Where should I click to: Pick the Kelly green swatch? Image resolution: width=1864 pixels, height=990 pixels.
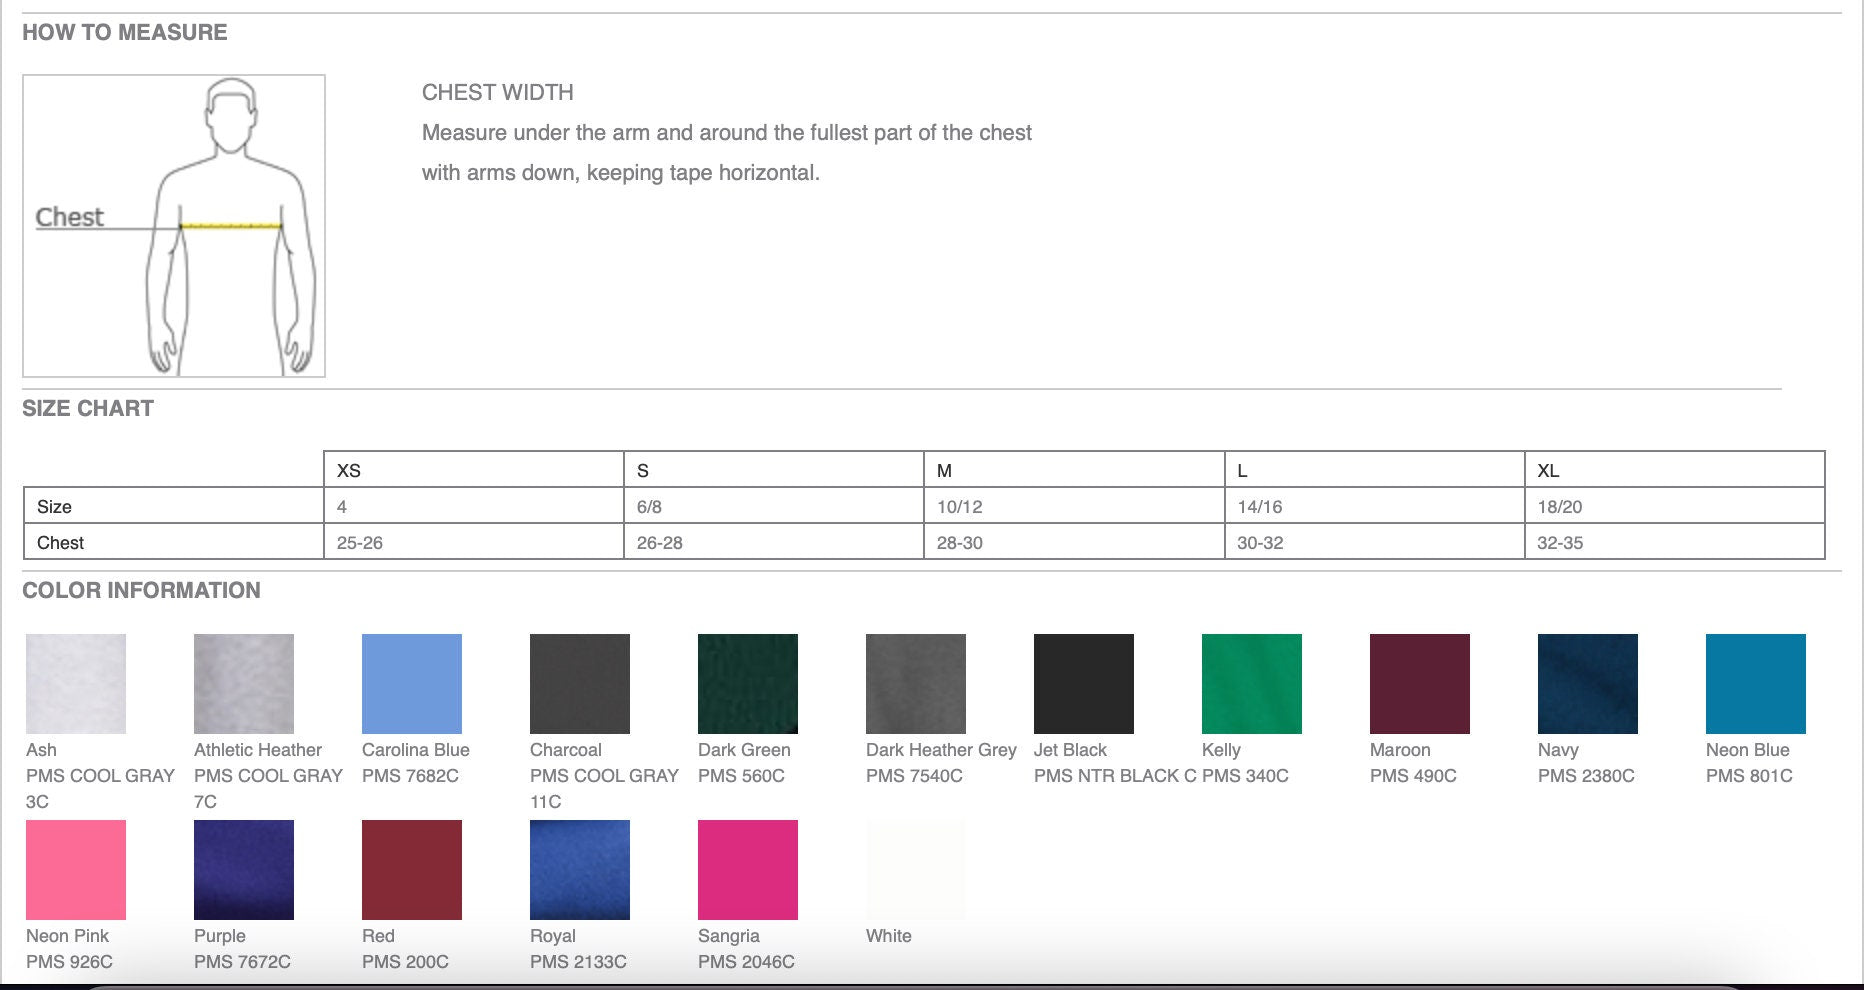[x=1252, y=684]
